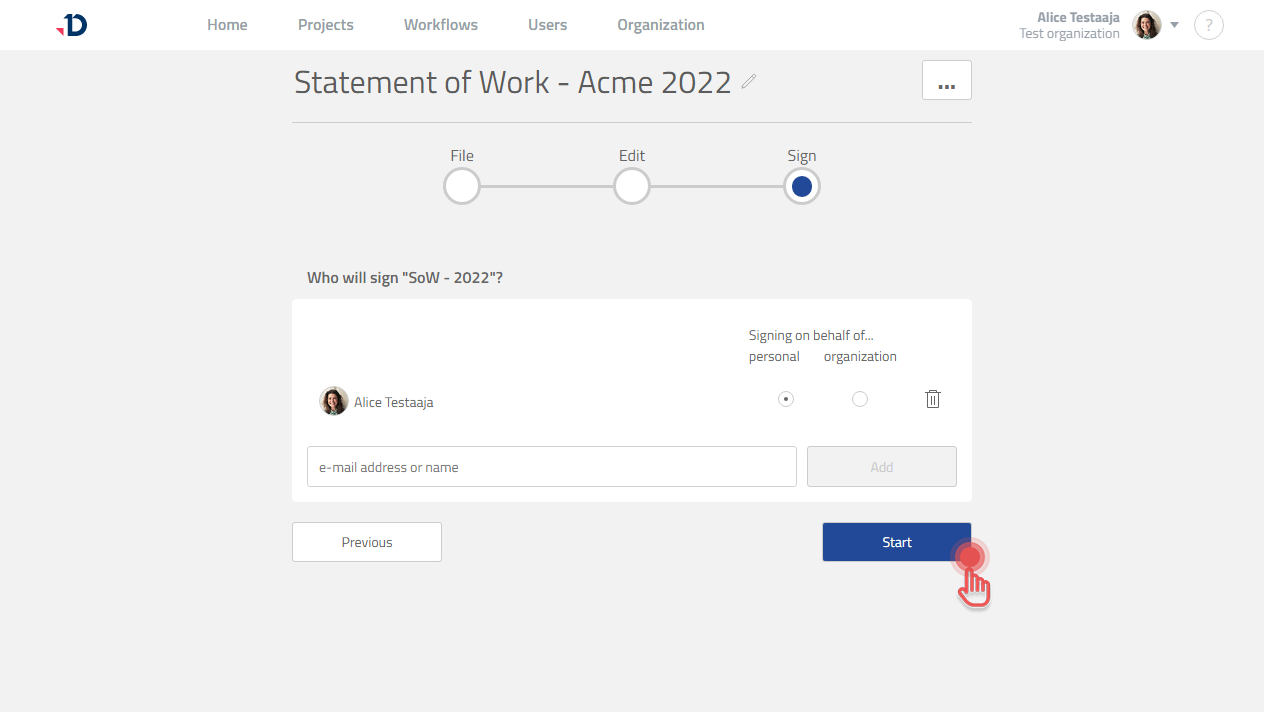Open the account dropdown arrow near the avatar

click(1174, 25)
